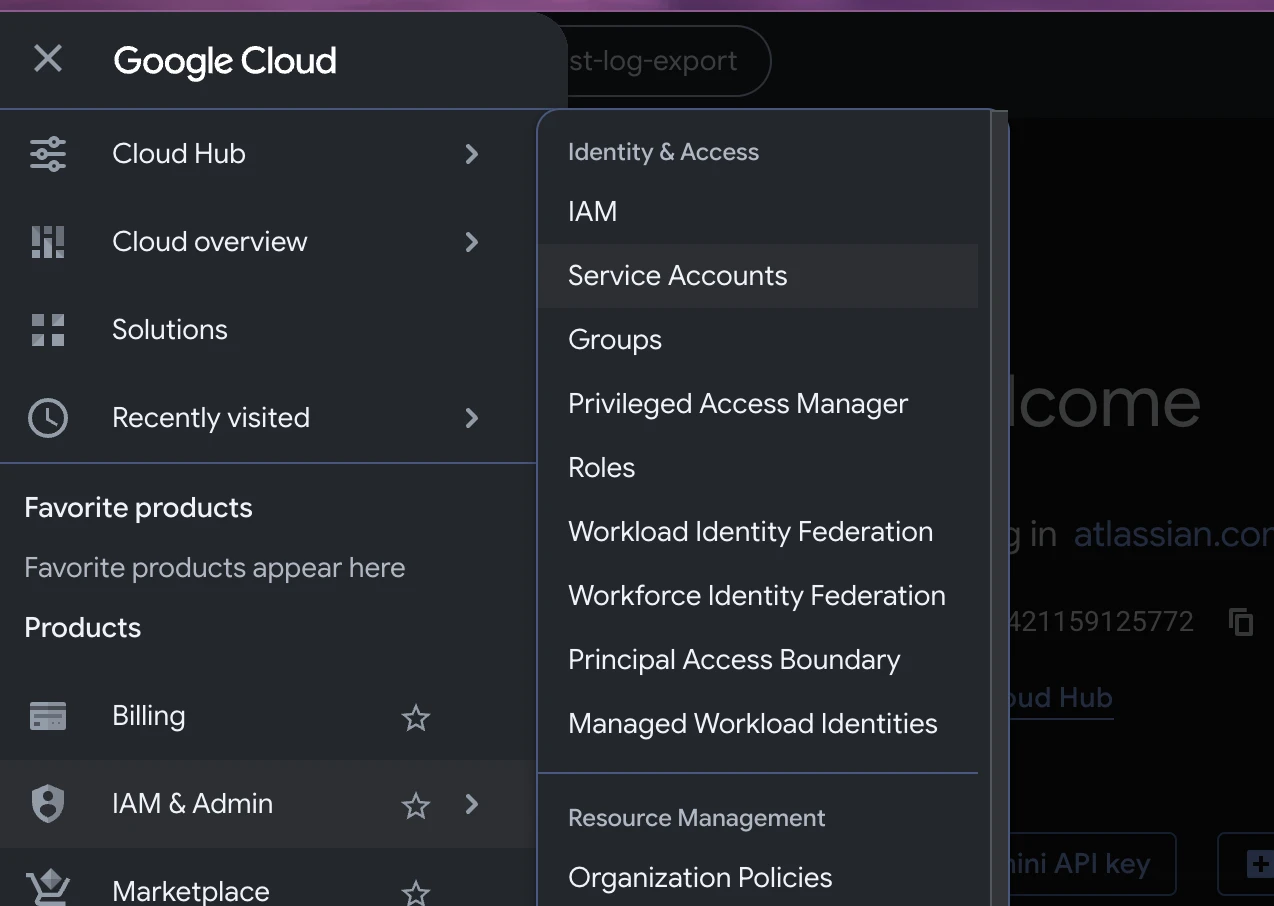Screen dimensions: 1274x906
Task: Click the Google Cloud logo
Action: 225,62
